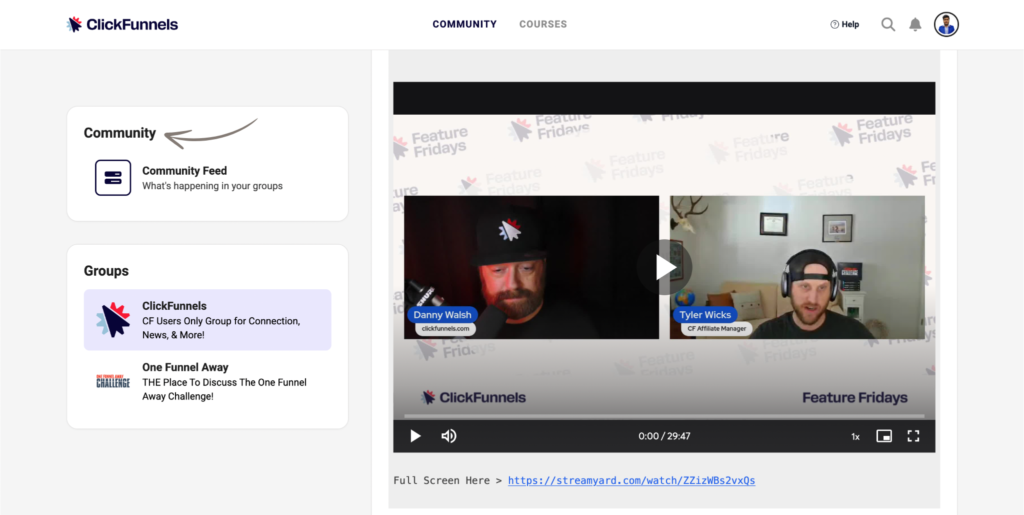Click the 'CF Users Only Group' description

pyautogui.click(x=221, y=328)
